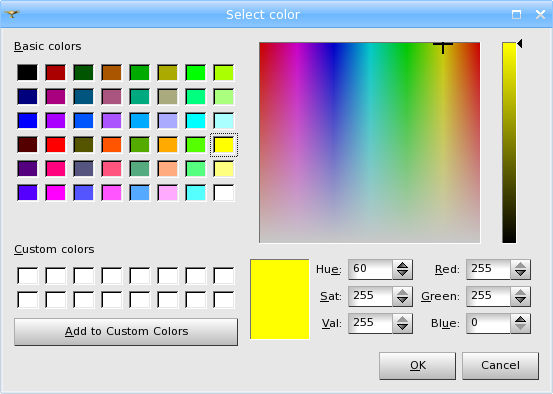The height and width of the screenshot is (394, 553).
Task: Cancel the color selection dialog
Action: [500, 366]
